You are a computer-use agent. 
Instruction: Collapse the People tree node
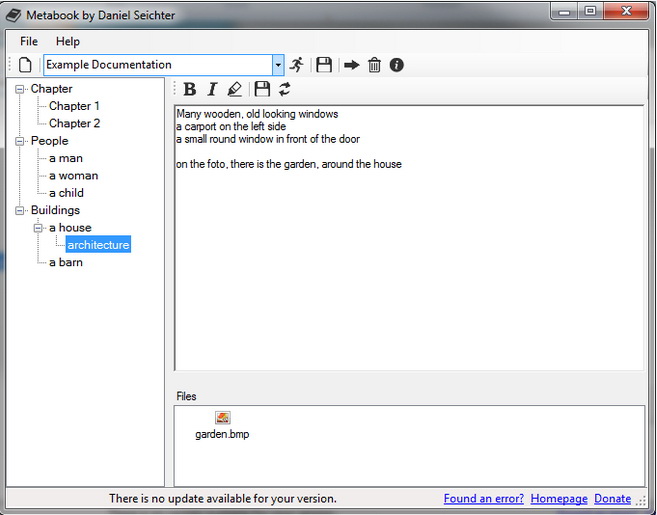[20, 141]
